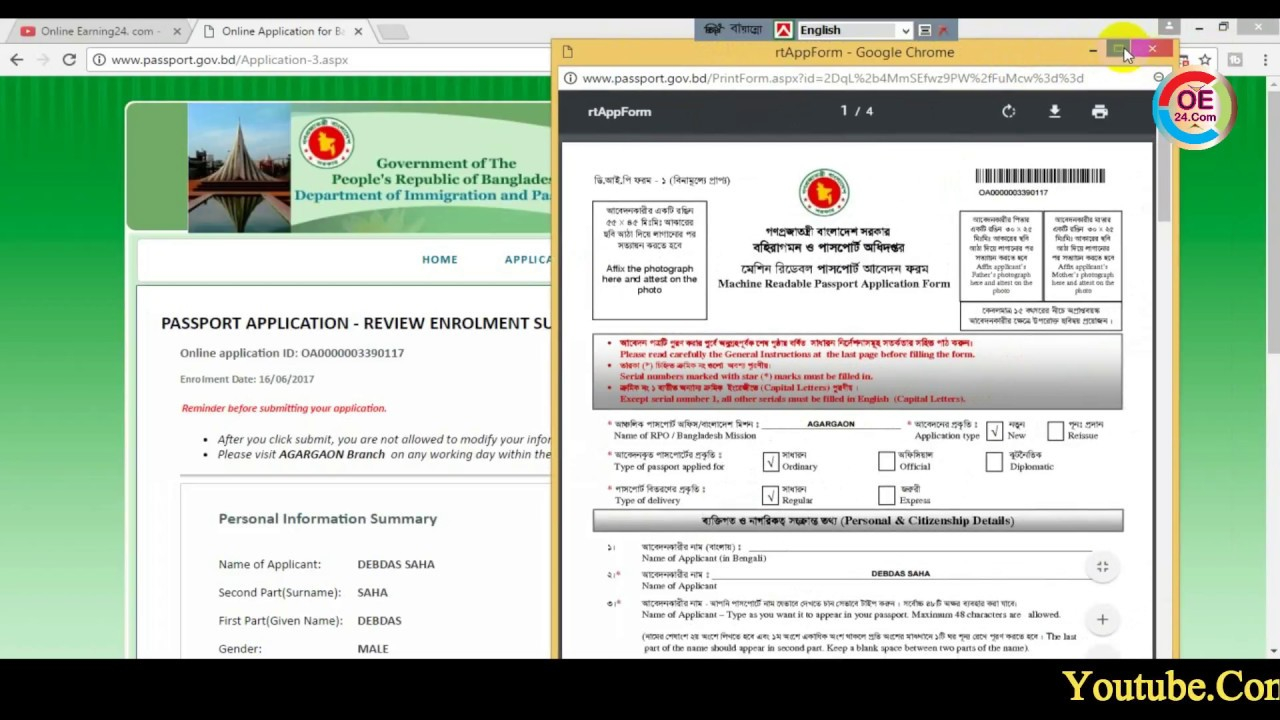Close the Online Earning24 tab
The image size is (1280, 720).
[177, 31]
